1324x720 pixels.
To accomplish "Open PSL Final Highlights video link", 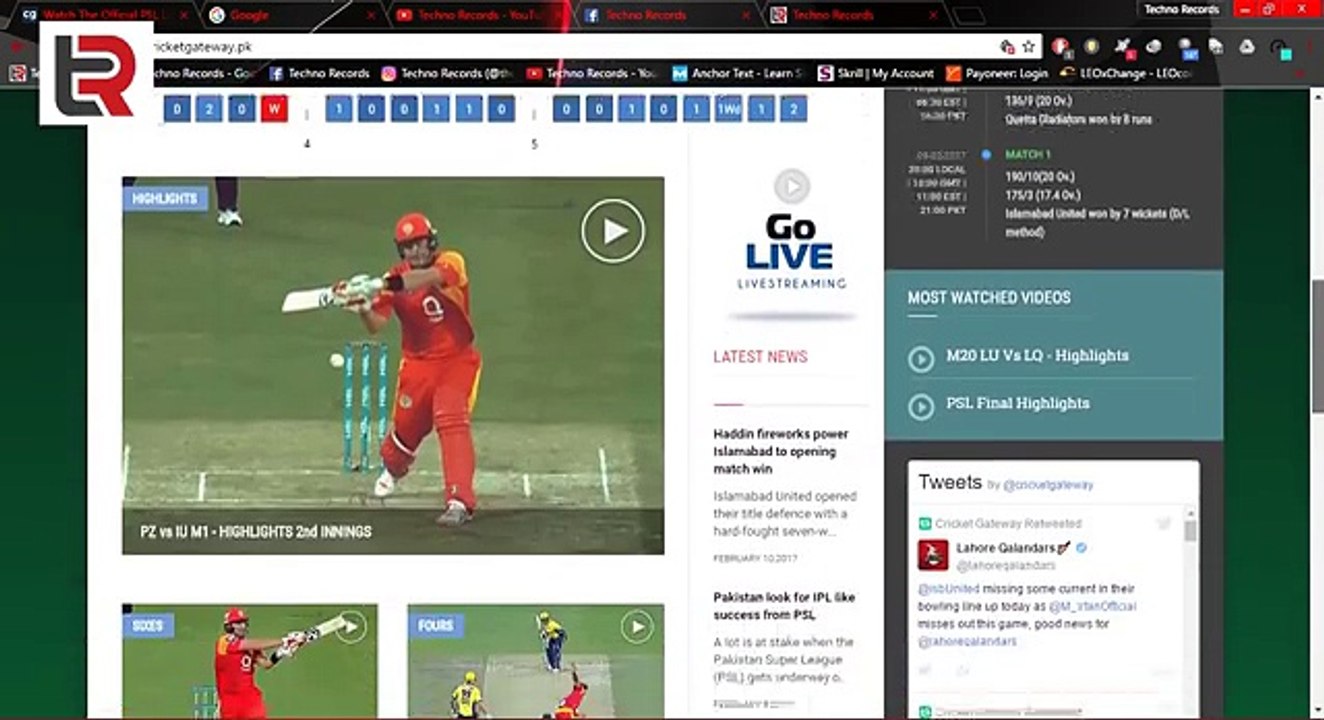I will click(1018, 403).
